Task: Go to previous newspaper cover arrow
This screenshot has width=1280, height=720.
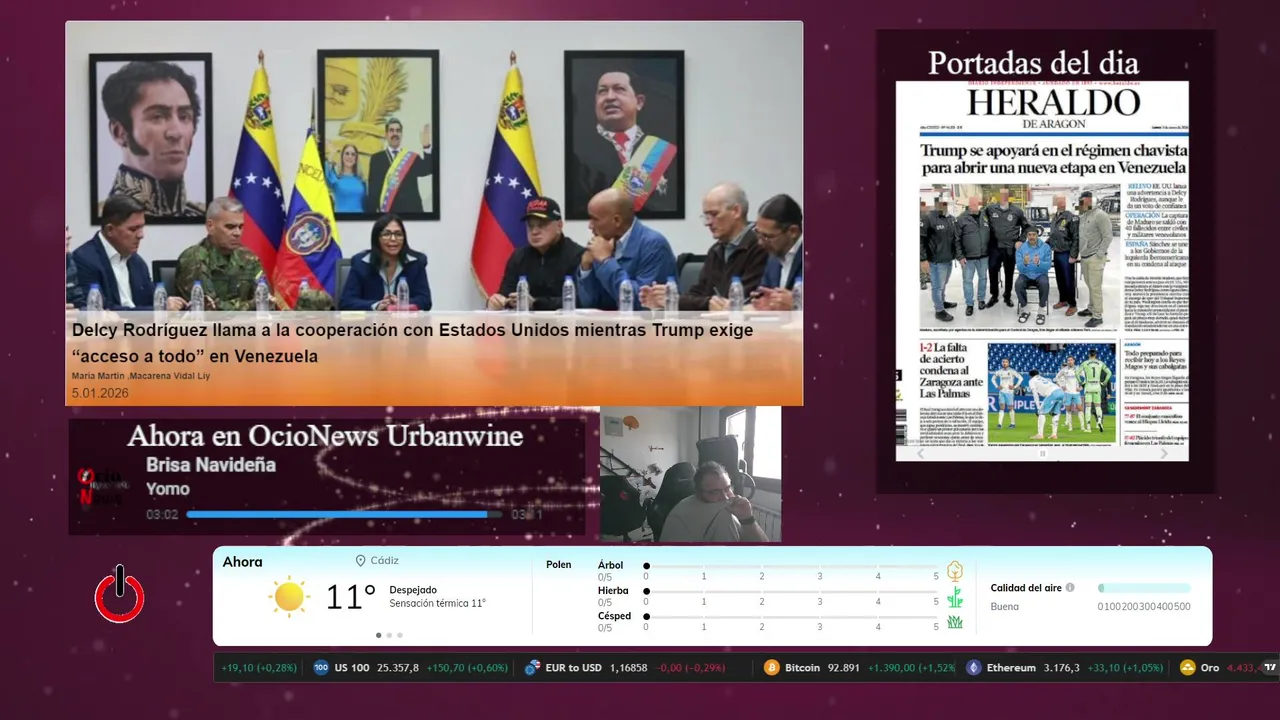Action: (x=921, y=453)
